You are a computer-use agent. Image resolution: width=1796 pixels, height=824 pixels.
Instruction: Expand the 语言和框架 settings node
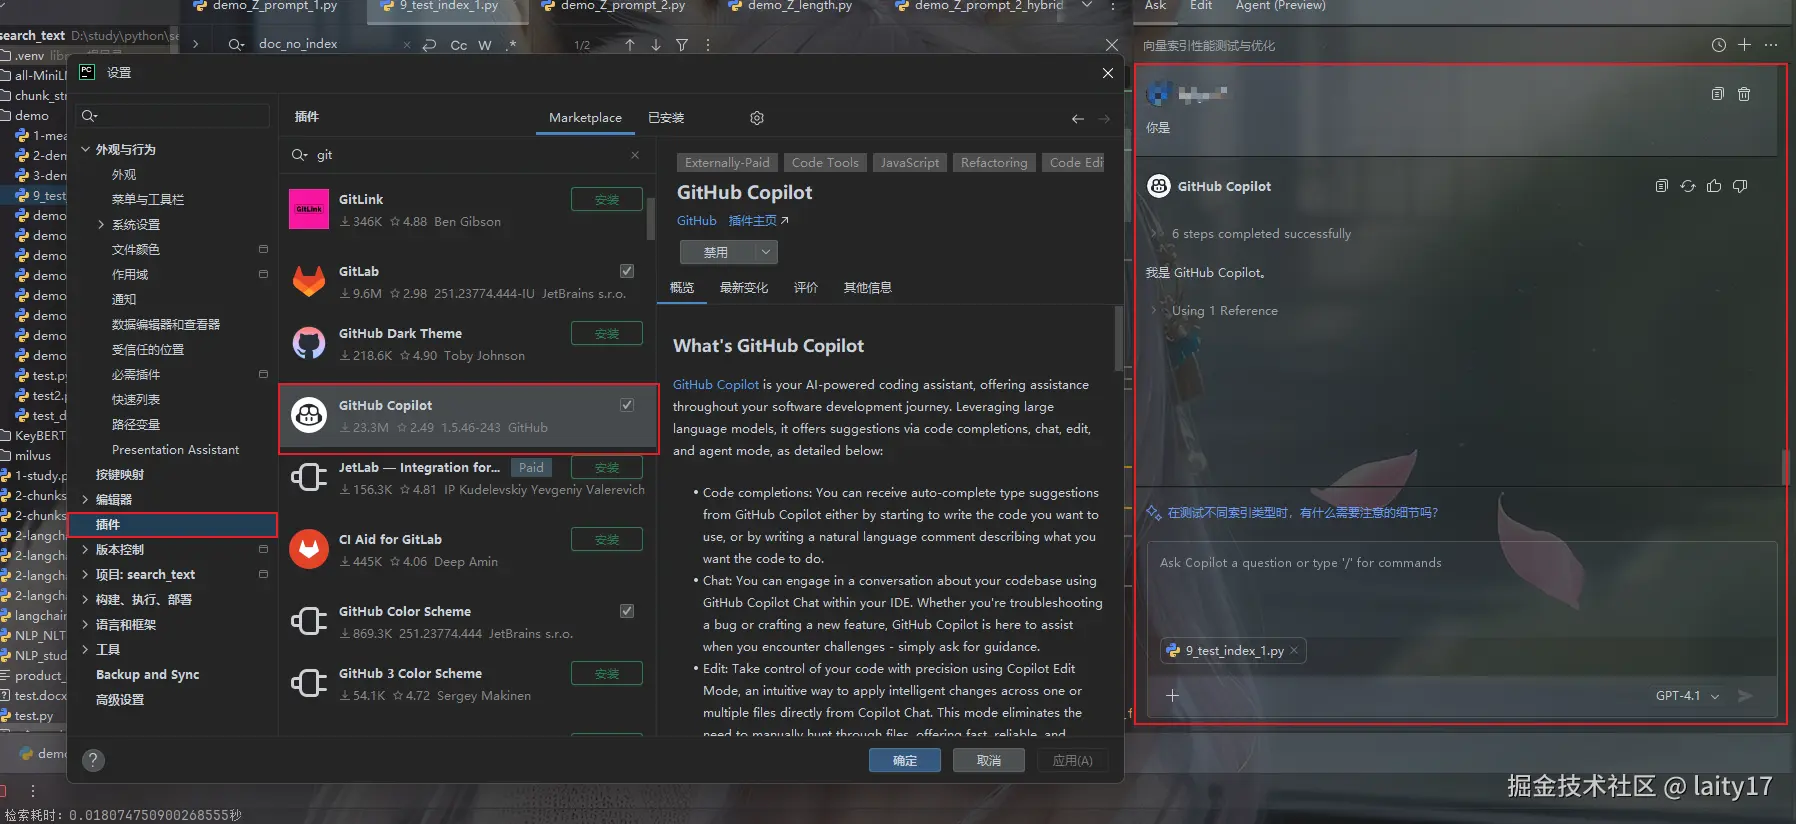[x=86, y=624]
